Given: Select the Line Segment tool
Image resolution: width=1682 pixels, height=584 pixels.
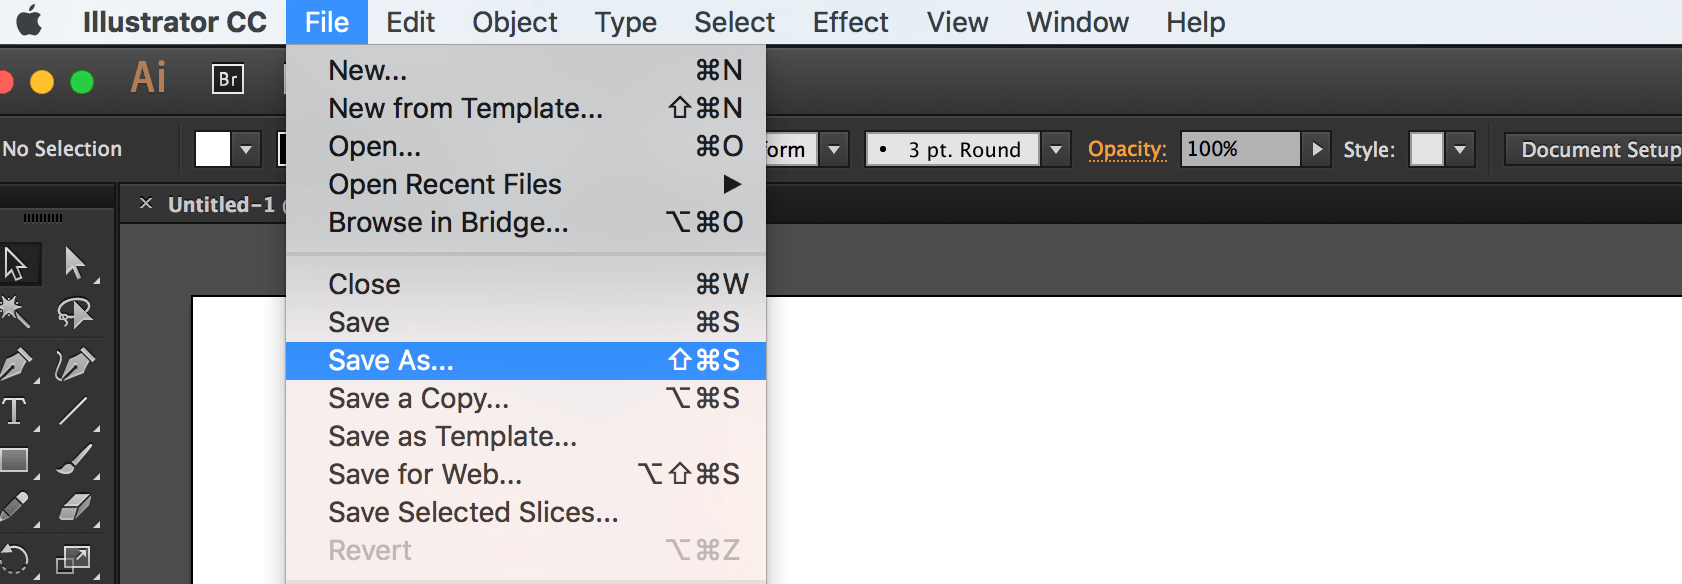Looking at the screenshot, I should 73,411.
